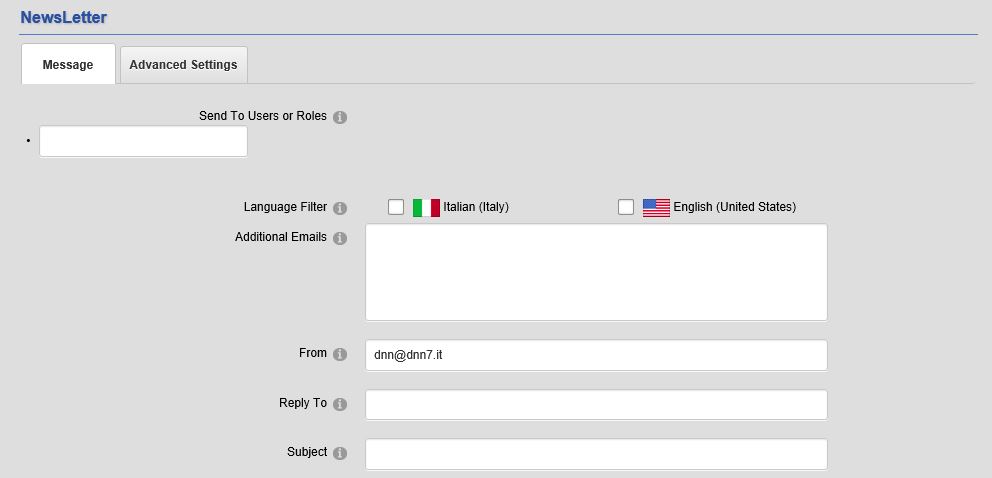Click the Italian flag icon

426,207
